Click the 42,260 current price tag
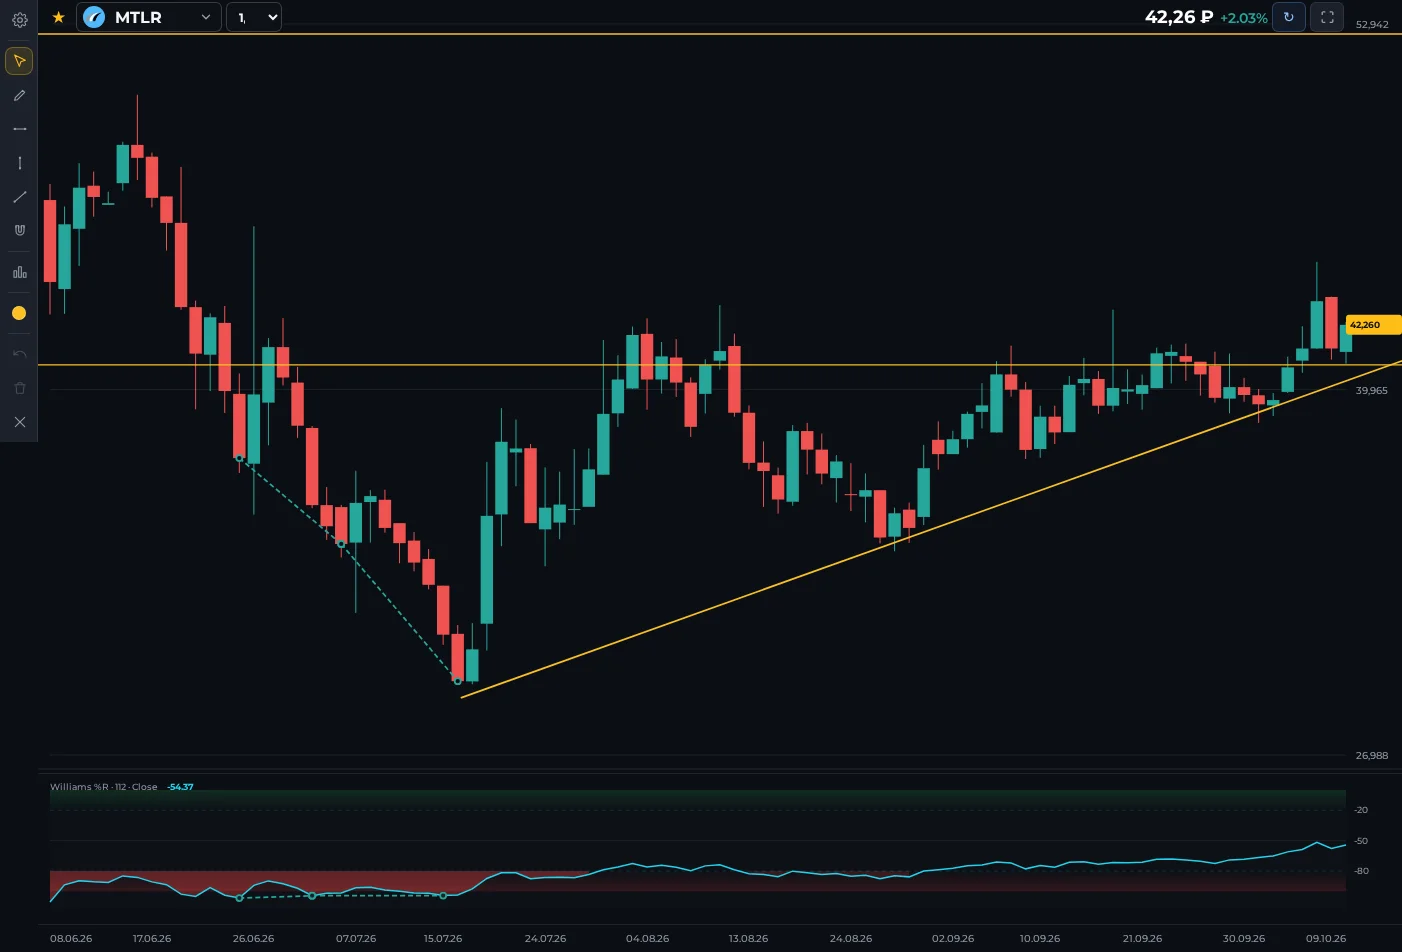 (1372, 325)
